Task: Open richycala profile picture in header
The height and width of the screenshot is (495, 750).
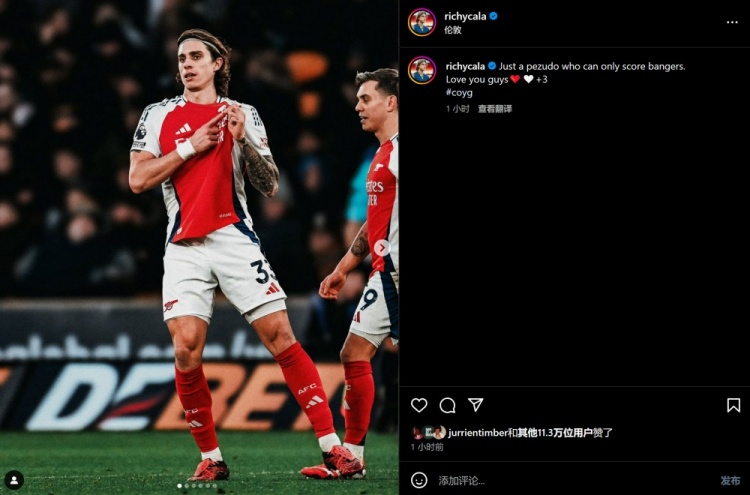Action: 422,22
